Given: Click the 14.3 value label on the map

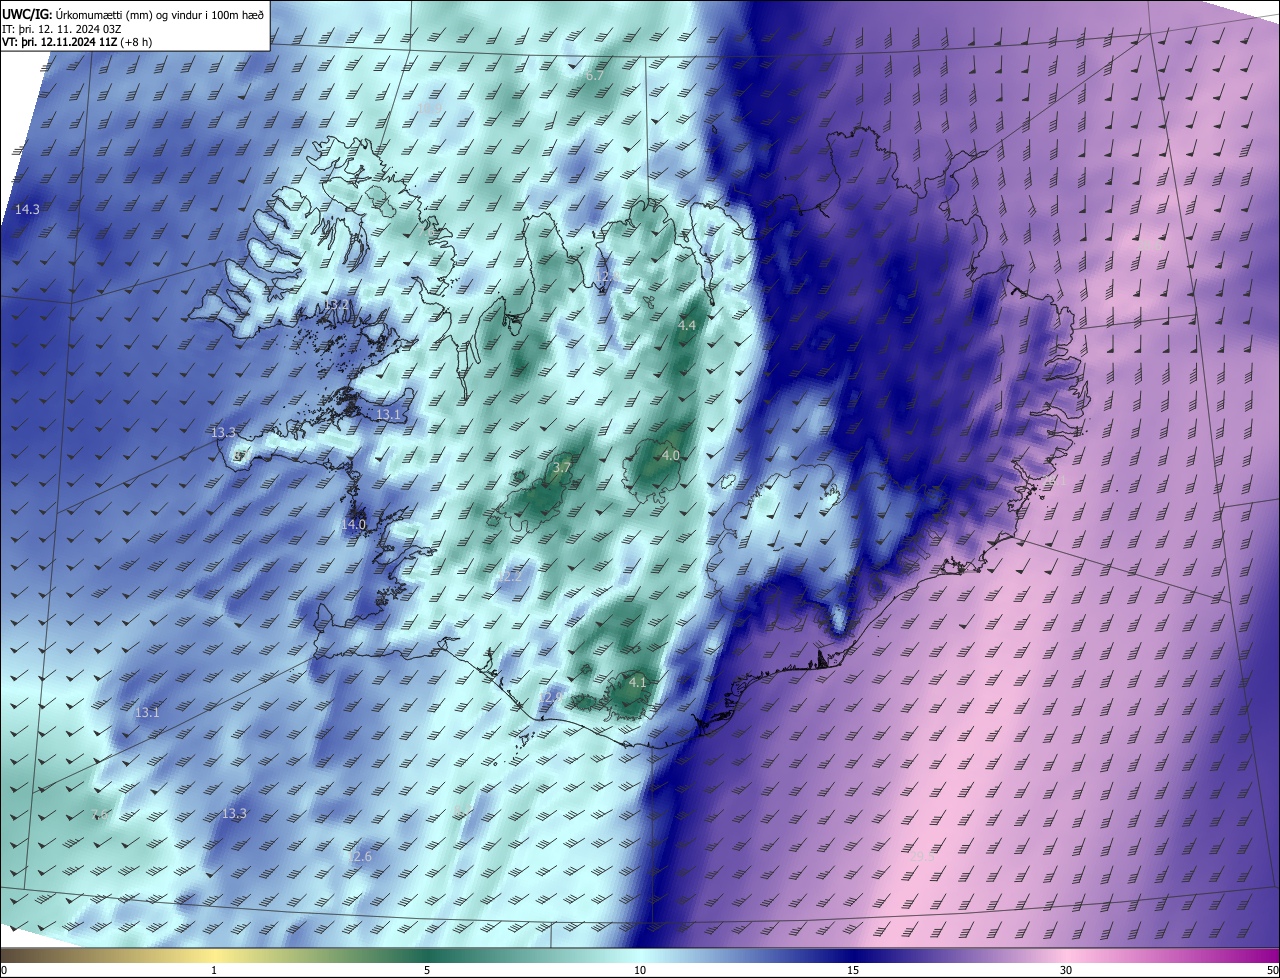Looking at the screenshot, I should [x=28, y=210].
